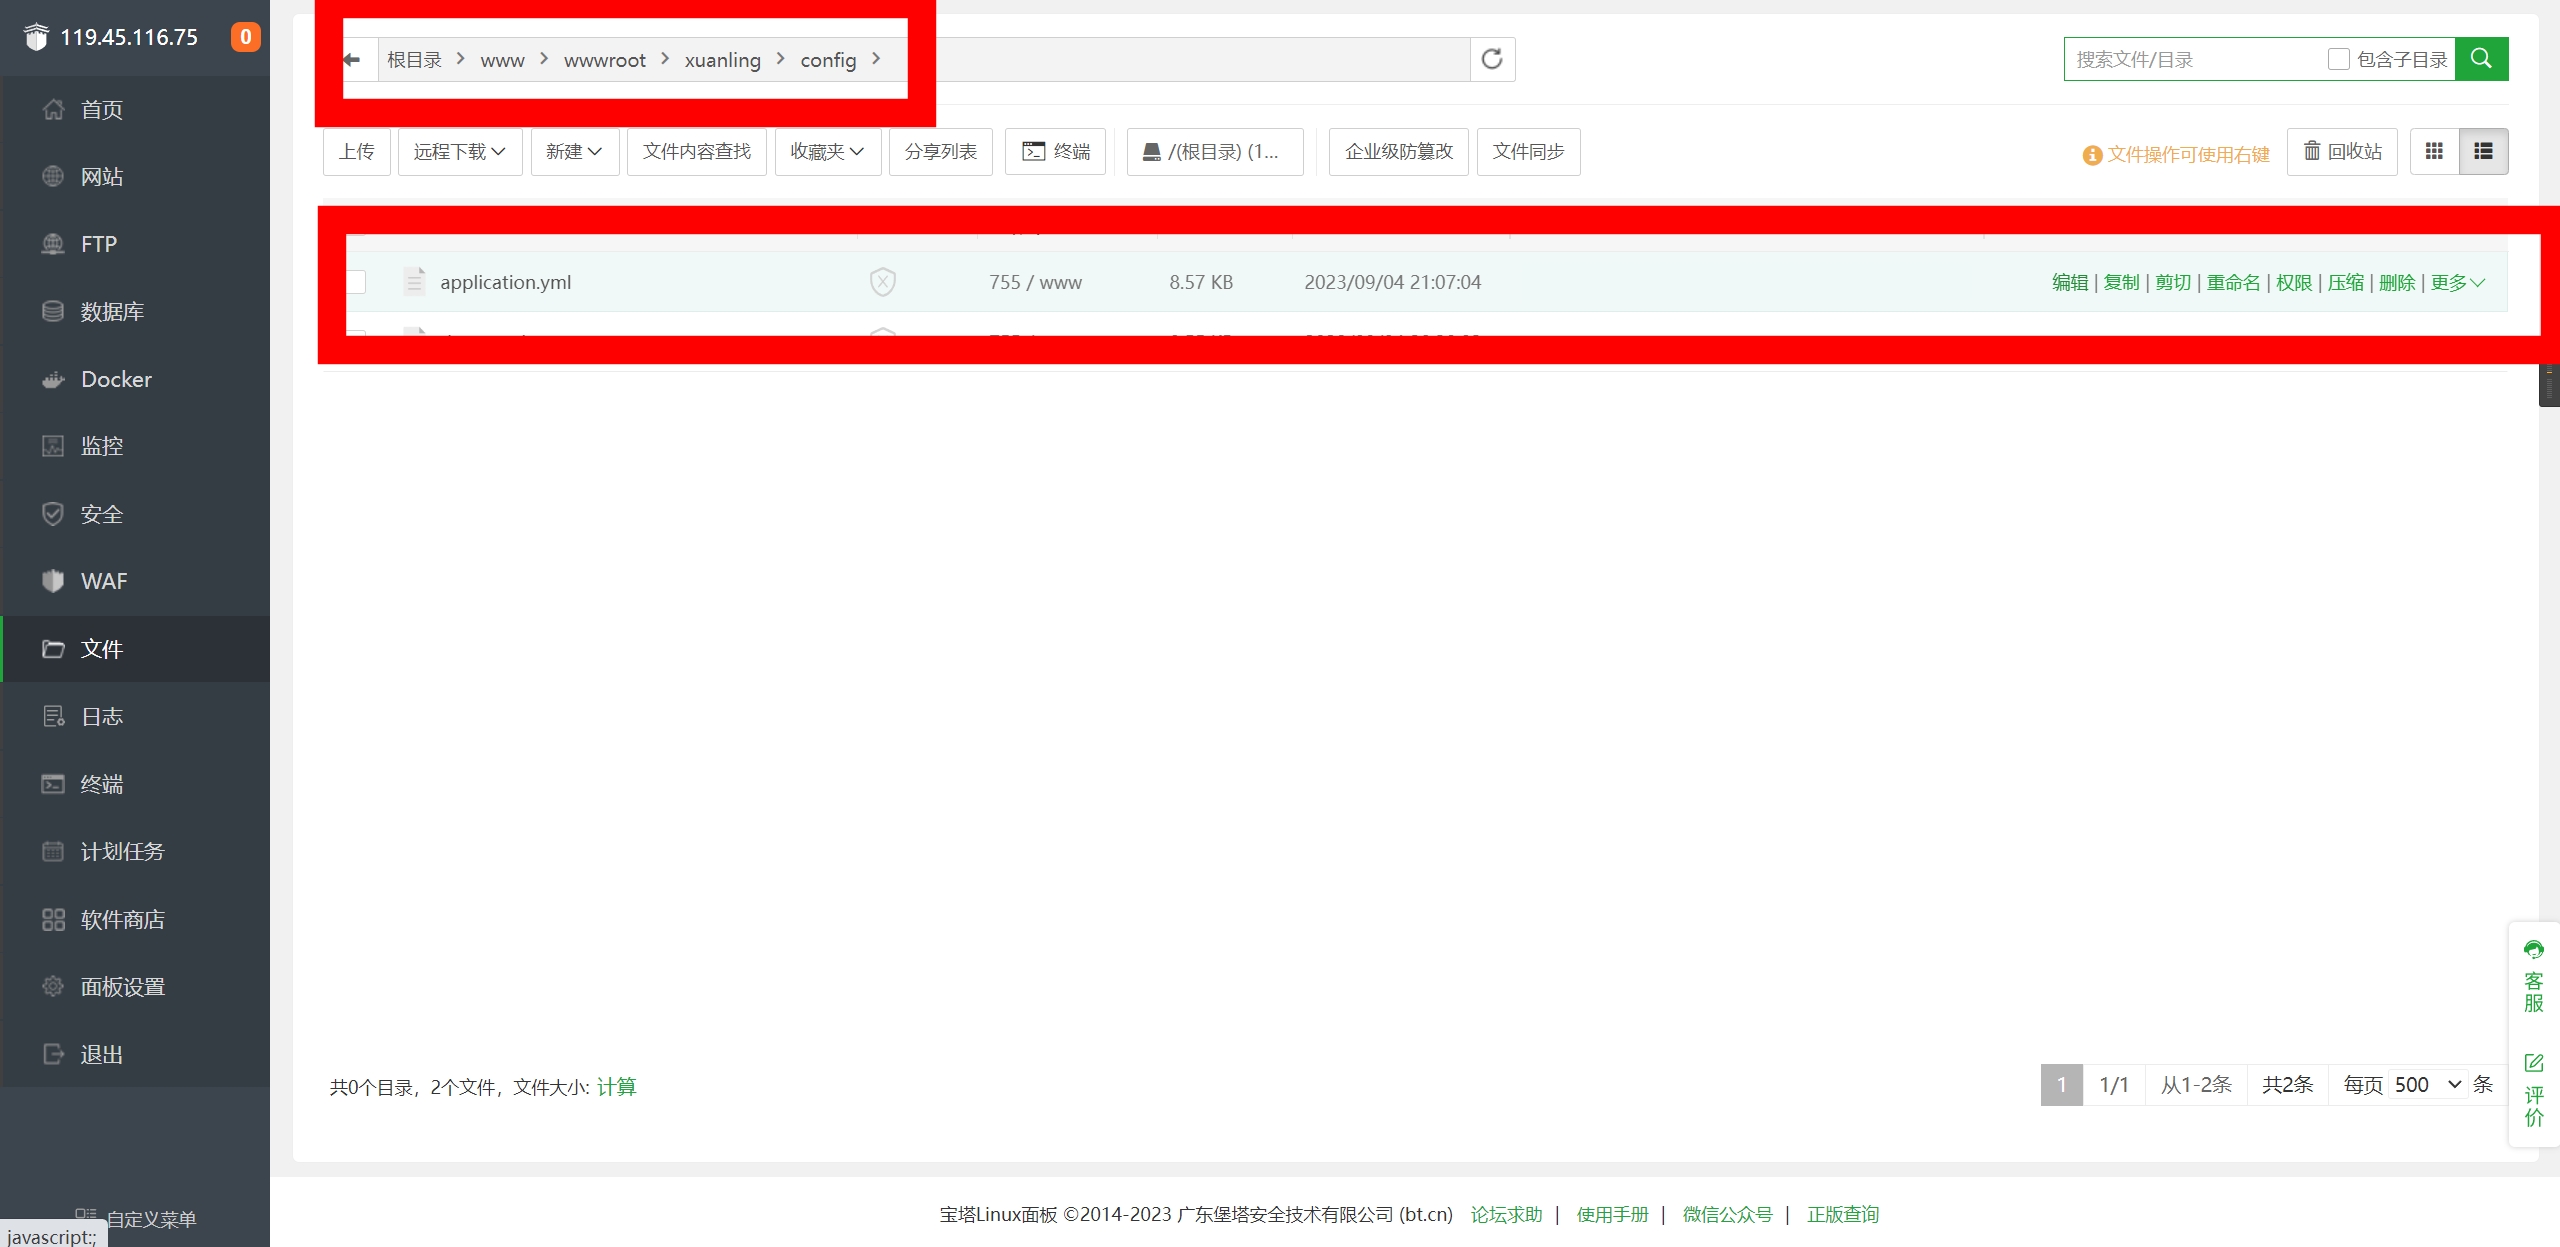Viewport: 2560px width, 1247px height.
Task: Click the refresh directory icon
Action: [x=1492, y=59]
